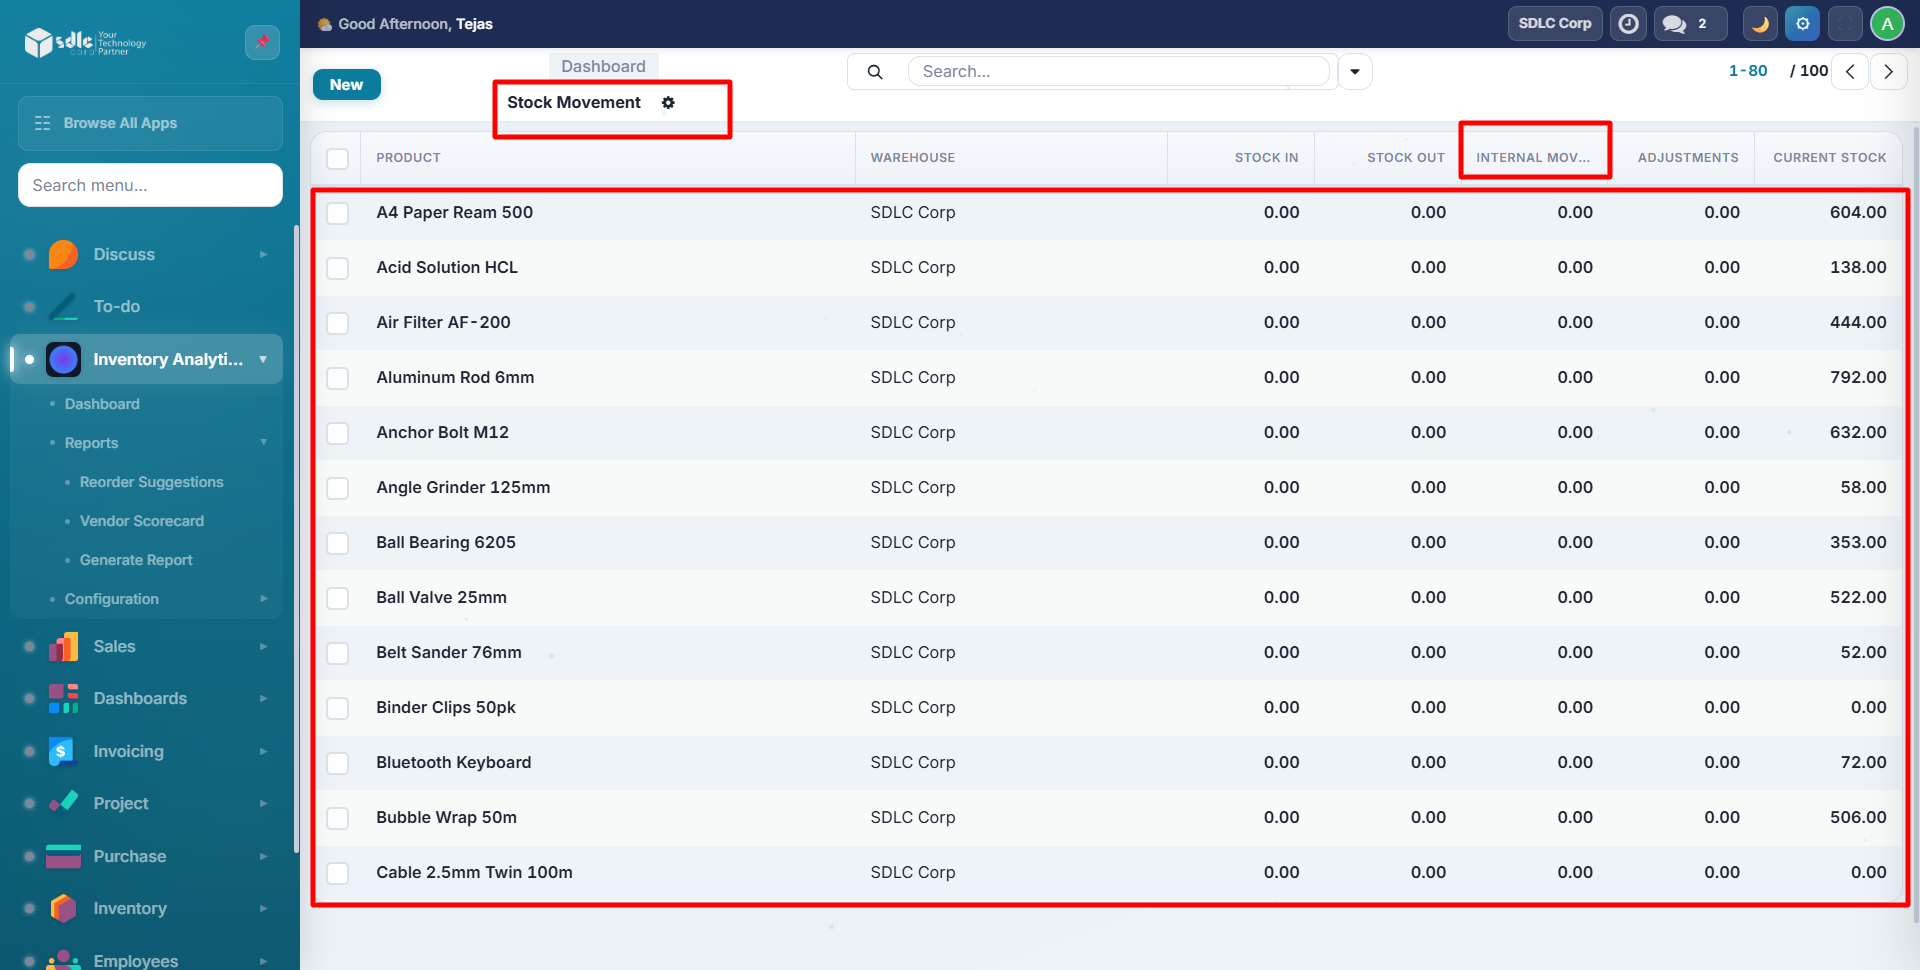Open the activities clock icon
Viewport: 1920px width, 970px height.
[x=1629, y=24]
